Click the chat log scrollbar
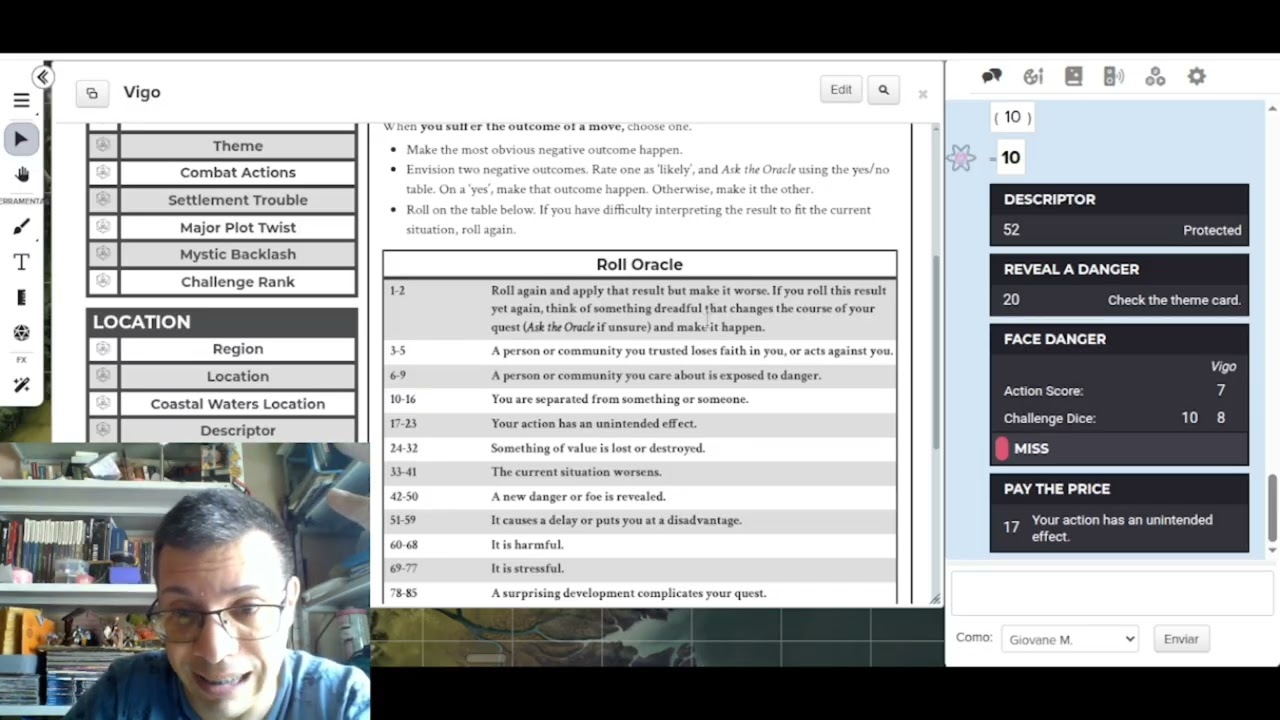 pyautogui.click(x=1272, y=510)
